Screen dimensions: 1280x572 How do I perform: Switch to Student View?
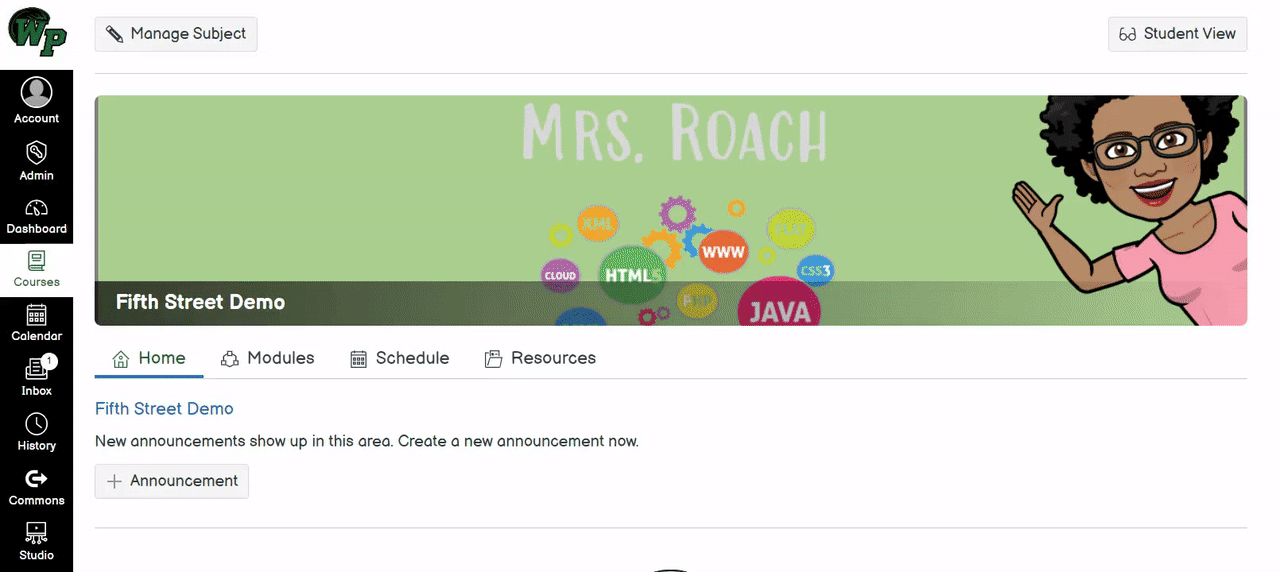coord(1177,34)
